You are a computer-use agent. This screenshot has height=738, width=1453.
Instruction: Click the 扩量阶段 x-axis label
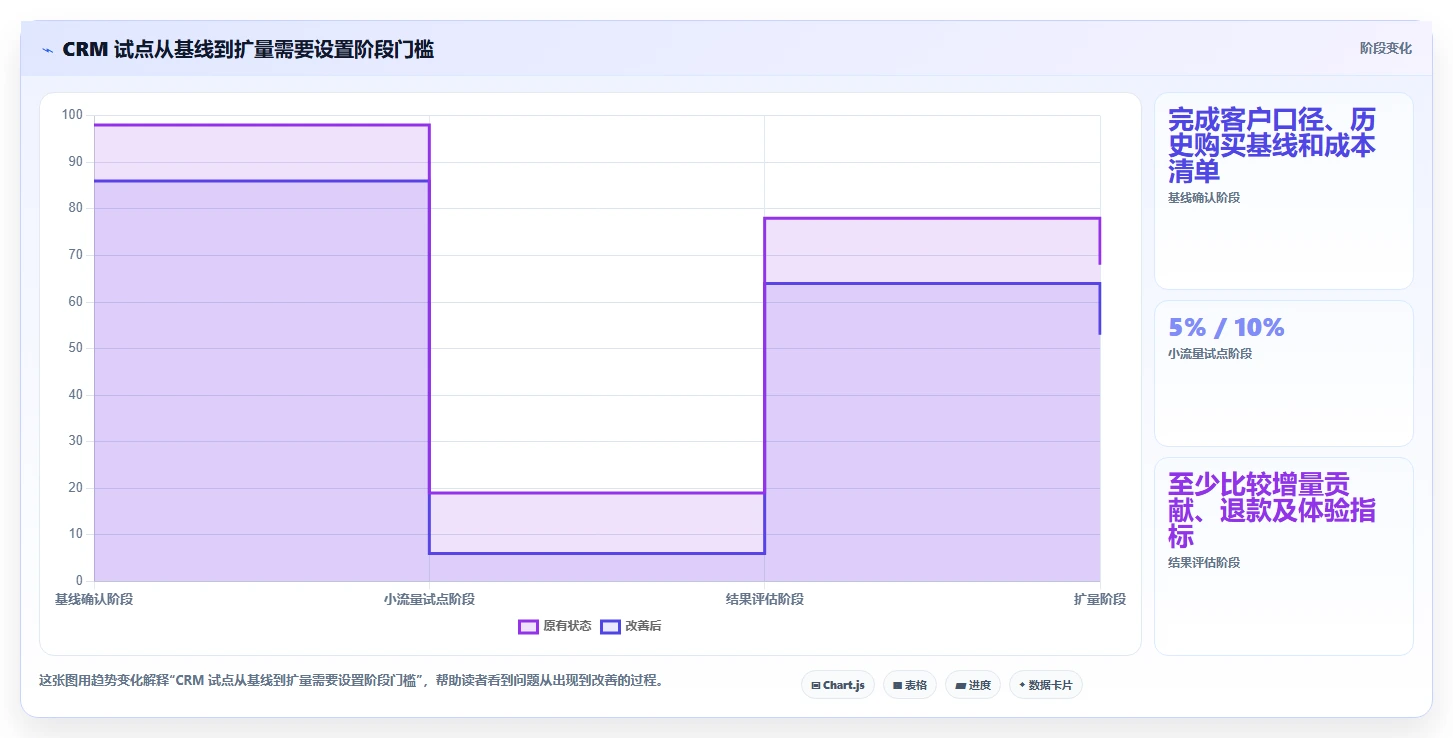coord(1100,599)
